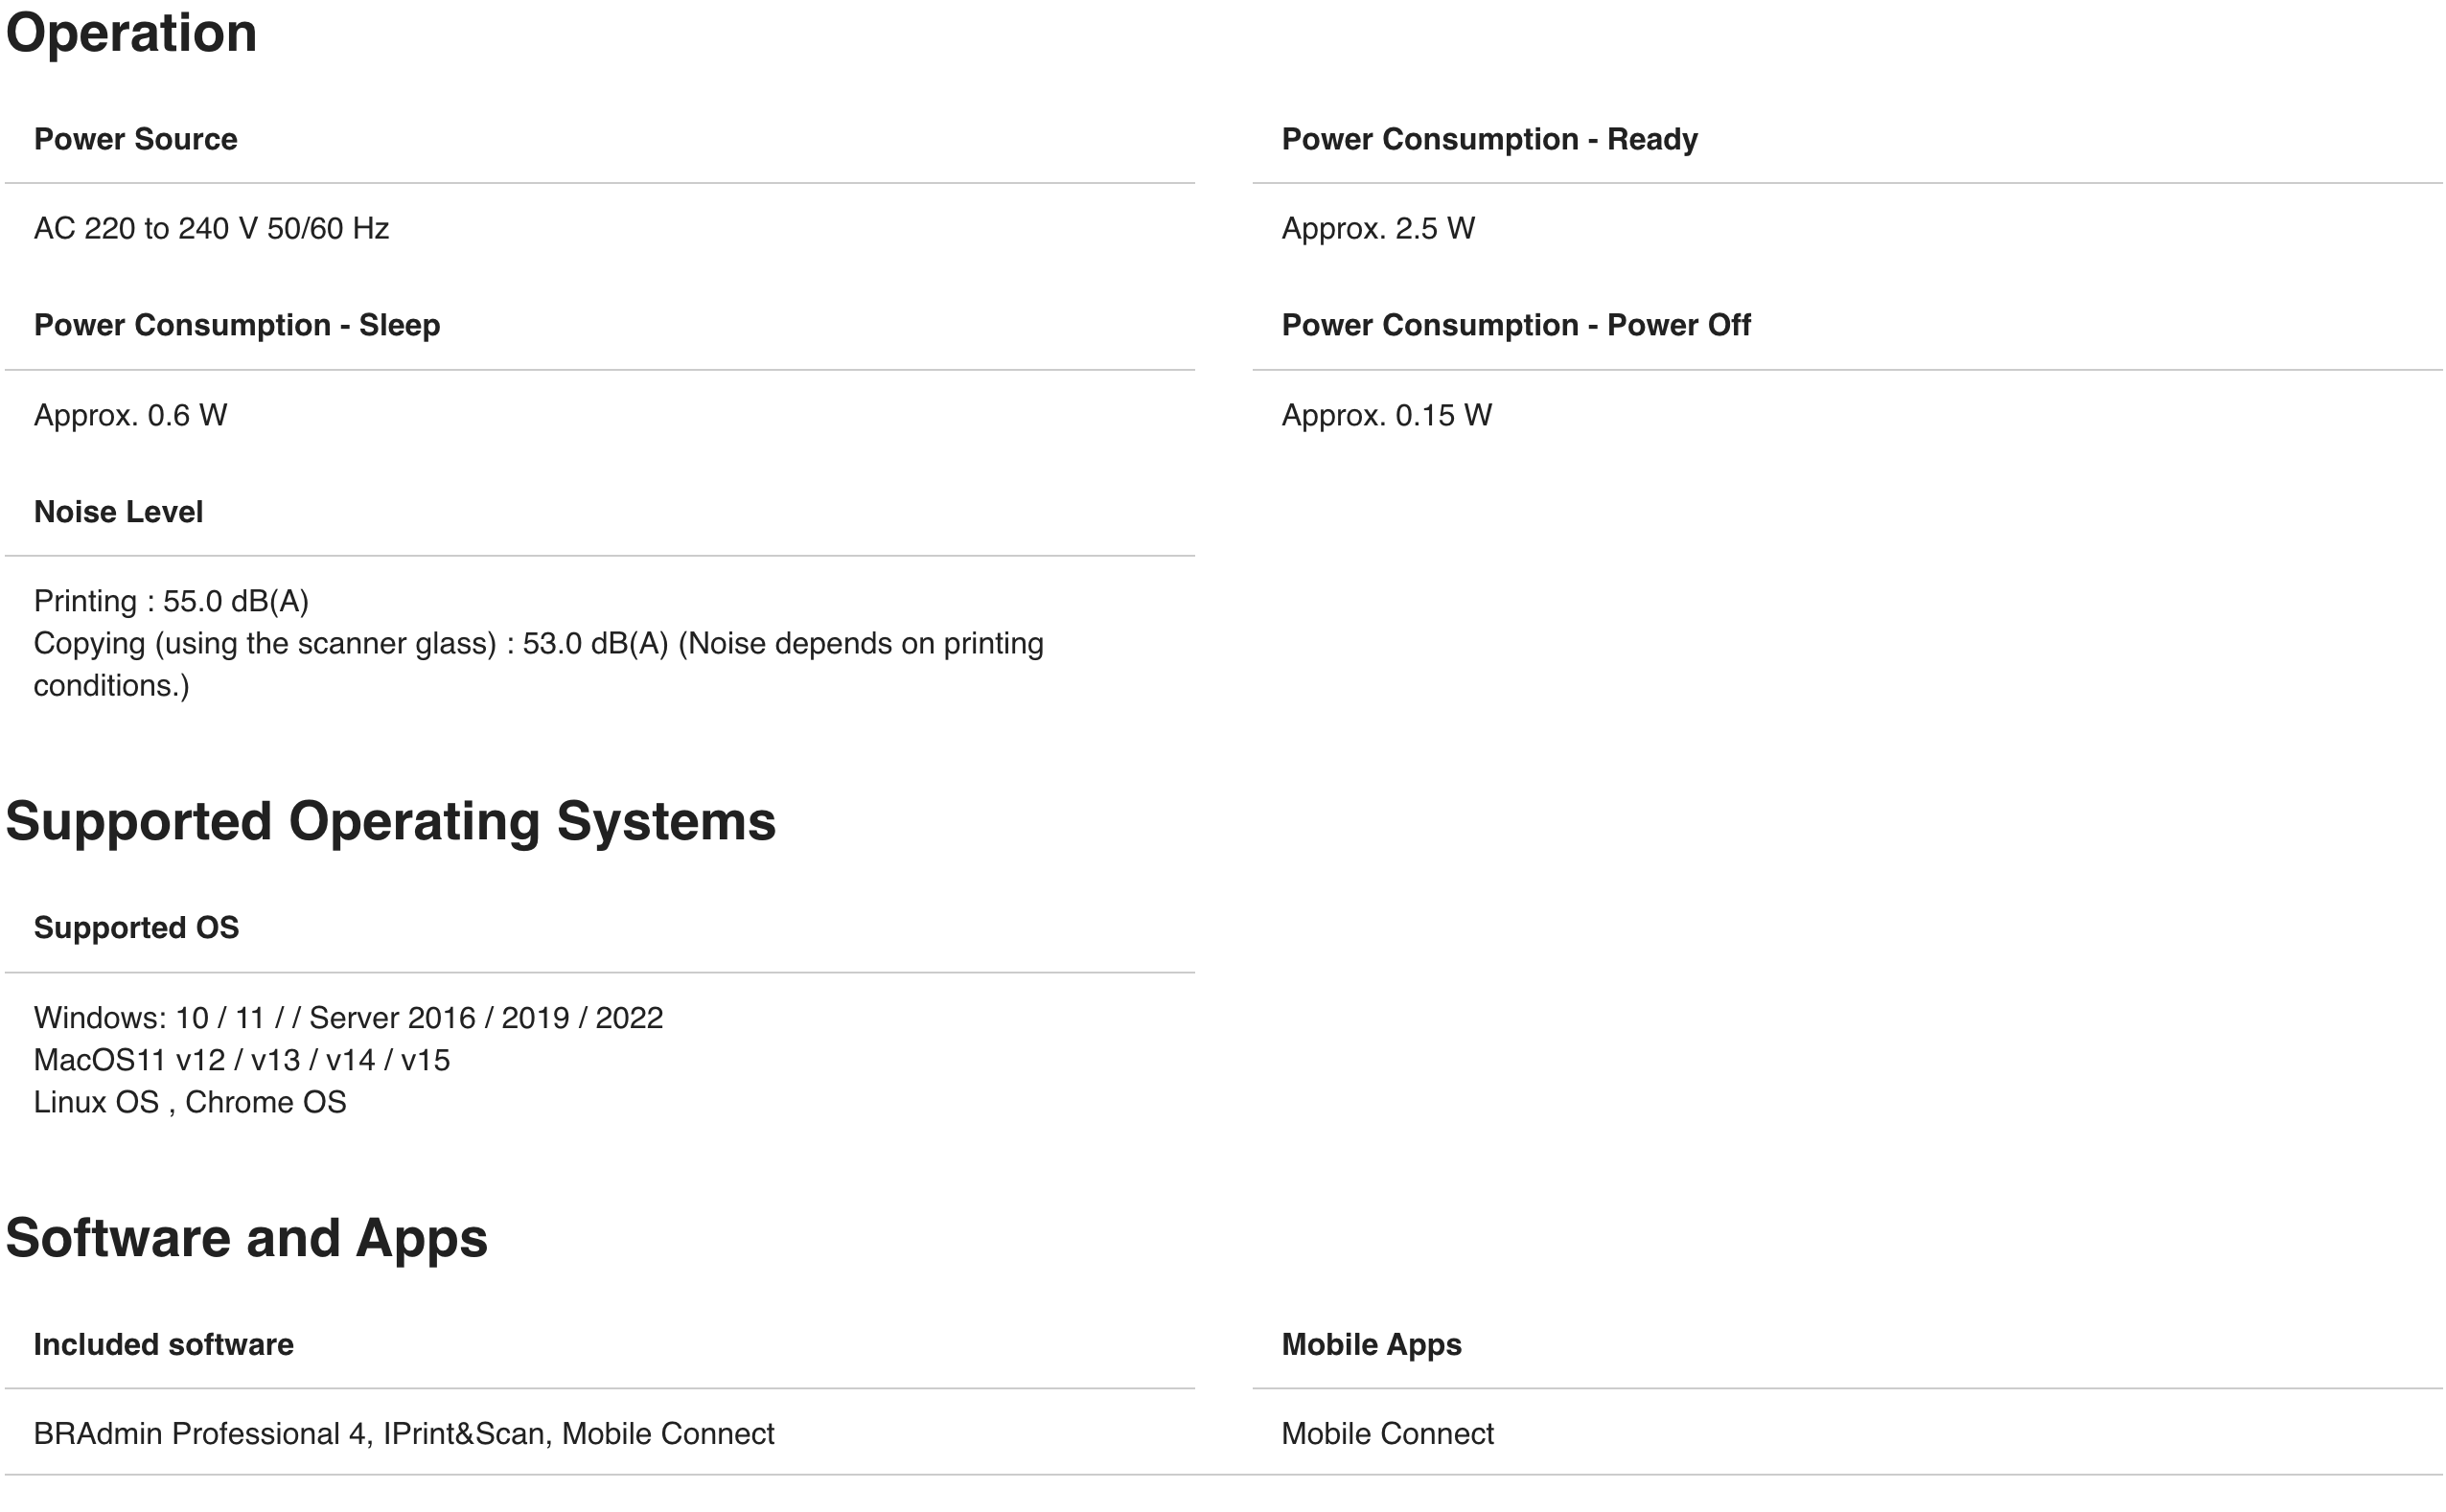2446x1512 pixels.
Task: Select the Approx. 0.15 W value
Action: (x=1386, y=415)
